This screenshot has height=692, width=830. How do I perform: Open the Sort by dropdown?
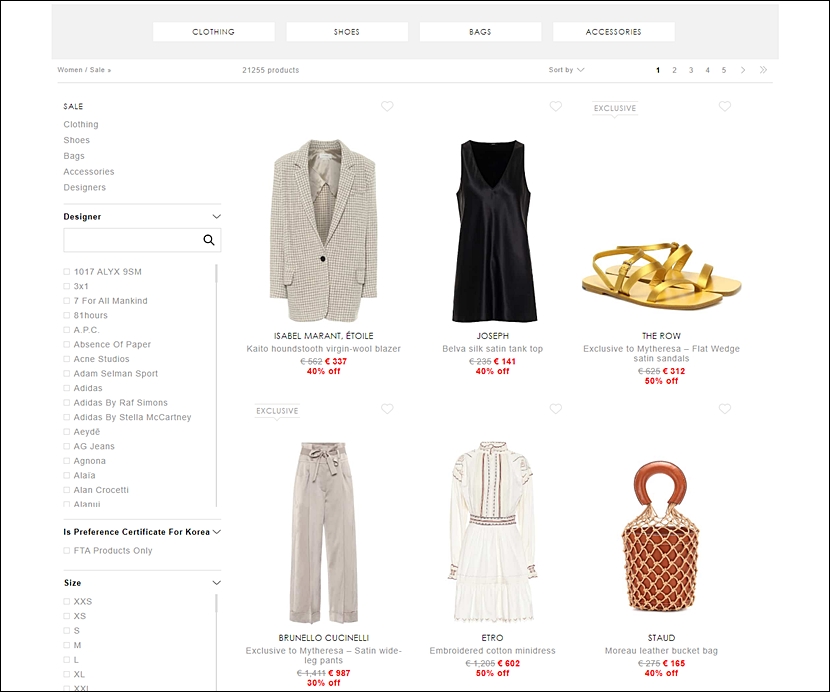click(566, 70)
